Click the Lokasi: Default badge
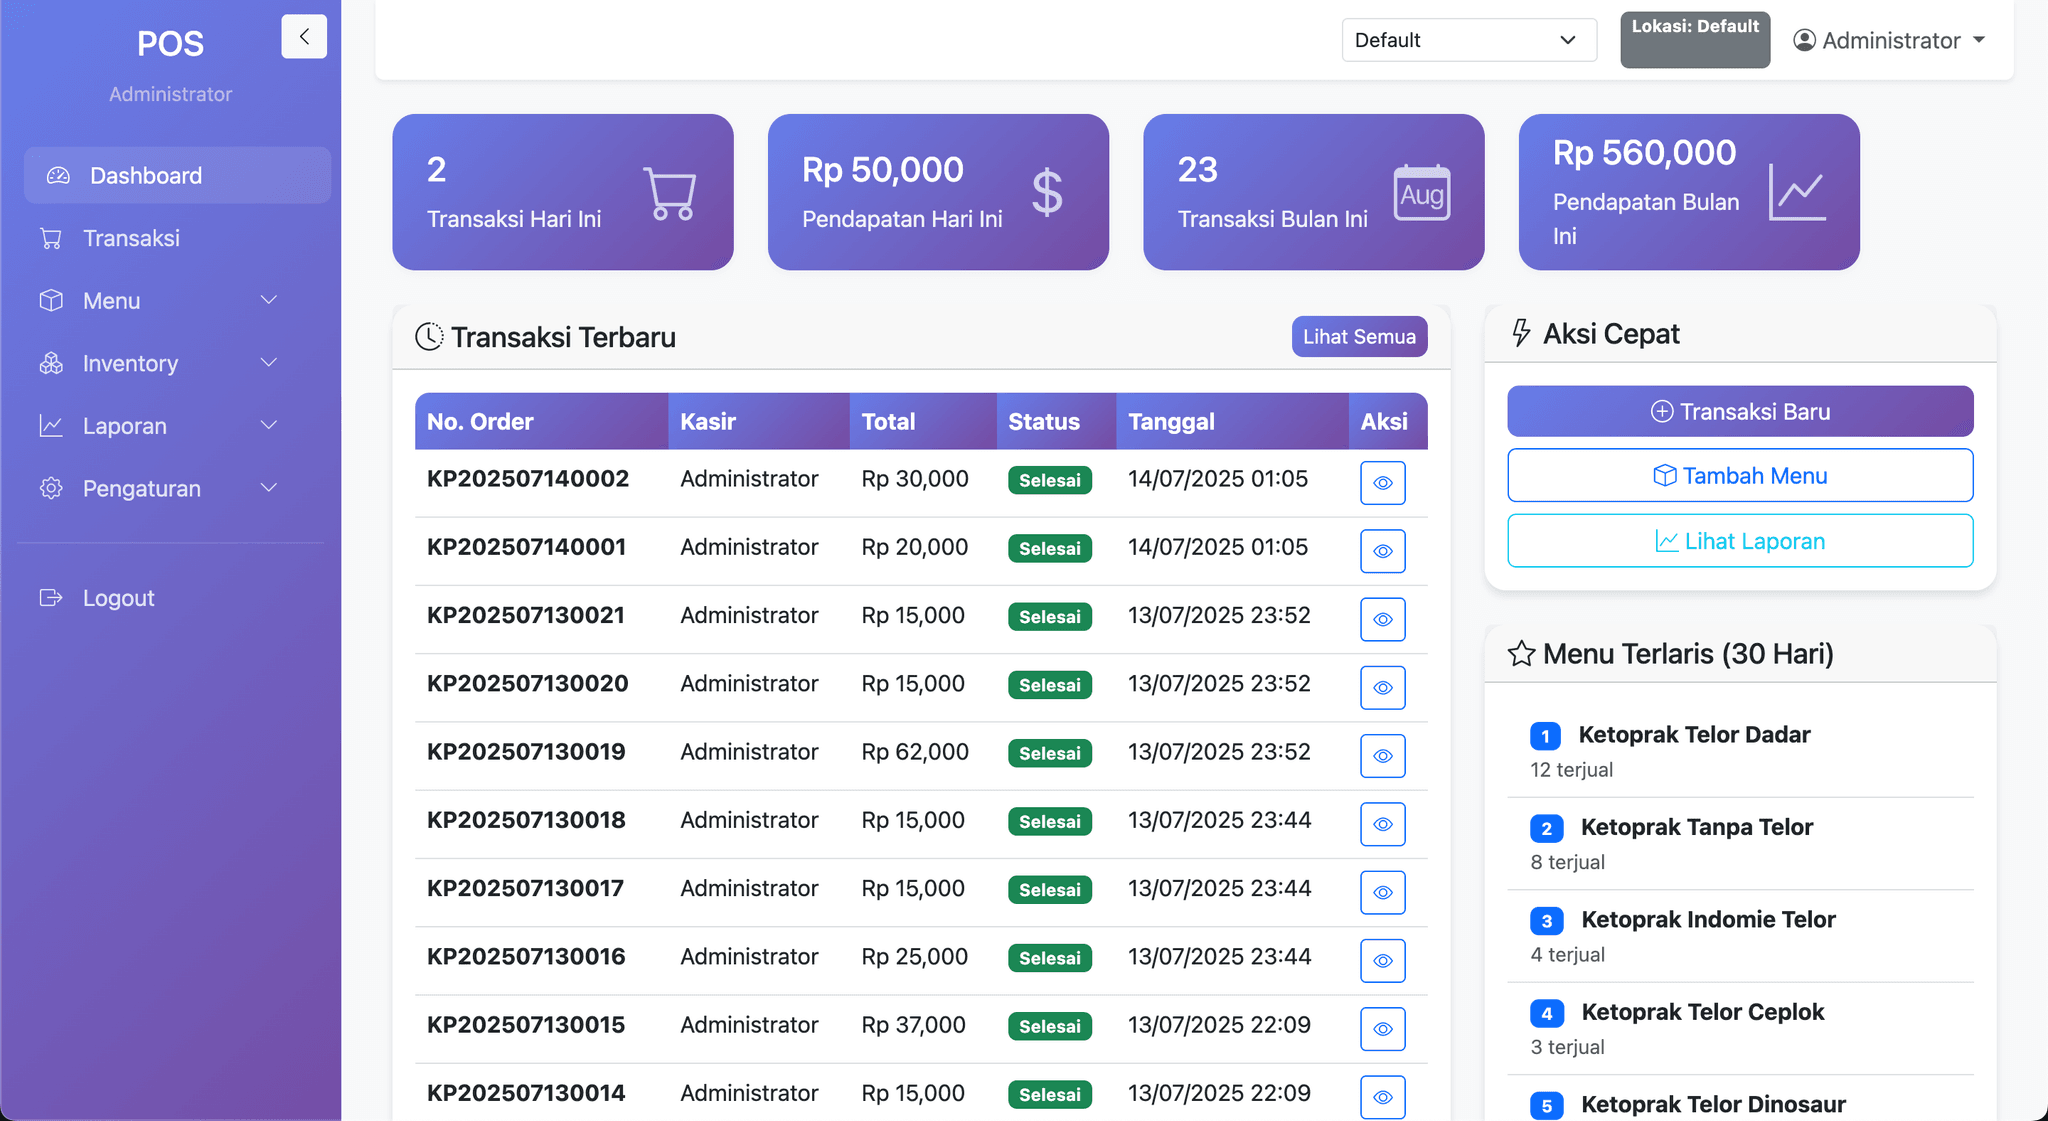The width and height of the screenshot is (2048, 1121). pos(1694,40)
